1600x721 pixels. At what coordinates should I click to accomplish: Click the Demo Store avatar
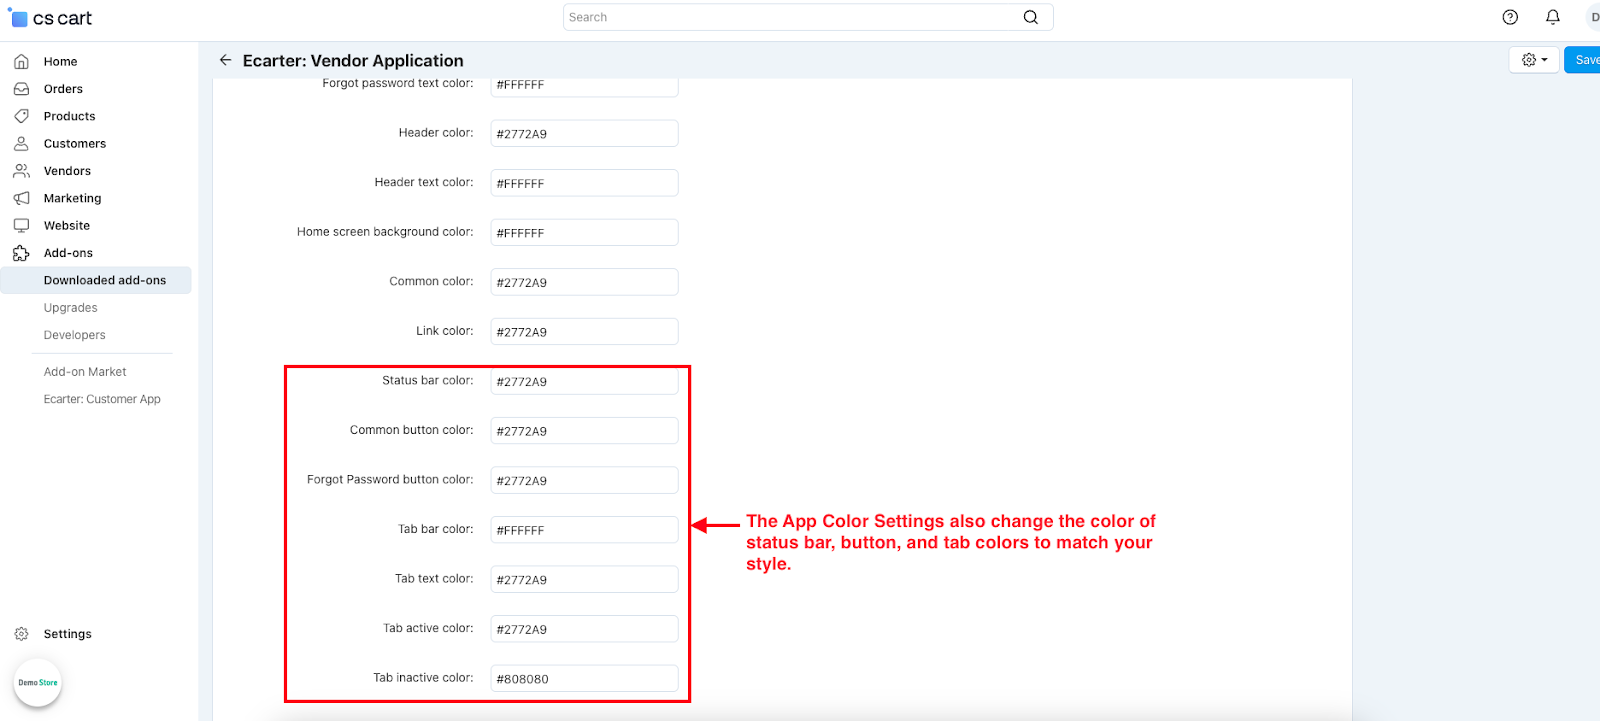tap(38, 683)
